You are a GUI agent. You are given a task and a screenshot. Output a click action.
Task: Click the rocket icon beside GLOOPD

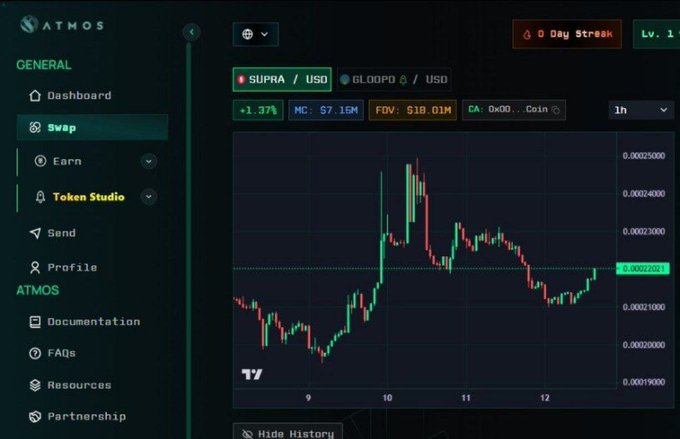point(403,80)
